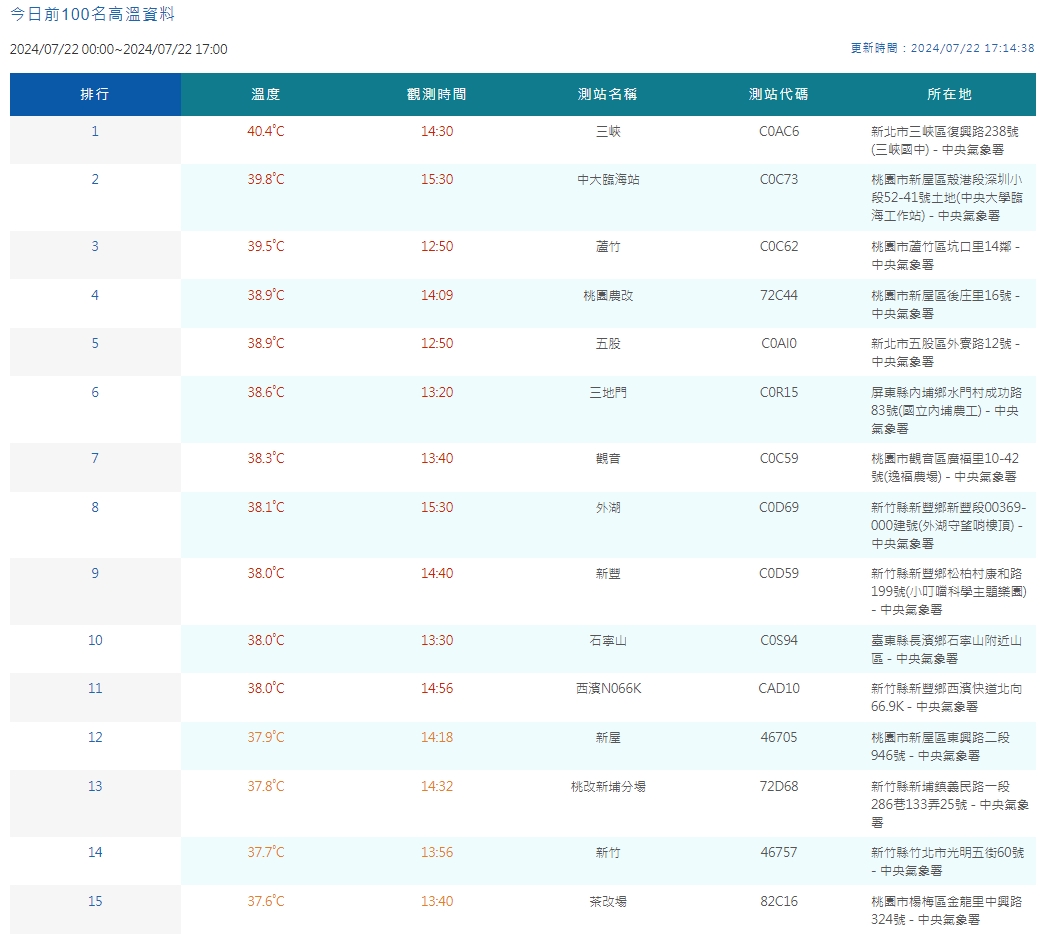Image resolution: width=1048 pixels, height=934 pixels.
Task: Click location text 新北市三峽區復興路238號
Action: click(945, 132)
